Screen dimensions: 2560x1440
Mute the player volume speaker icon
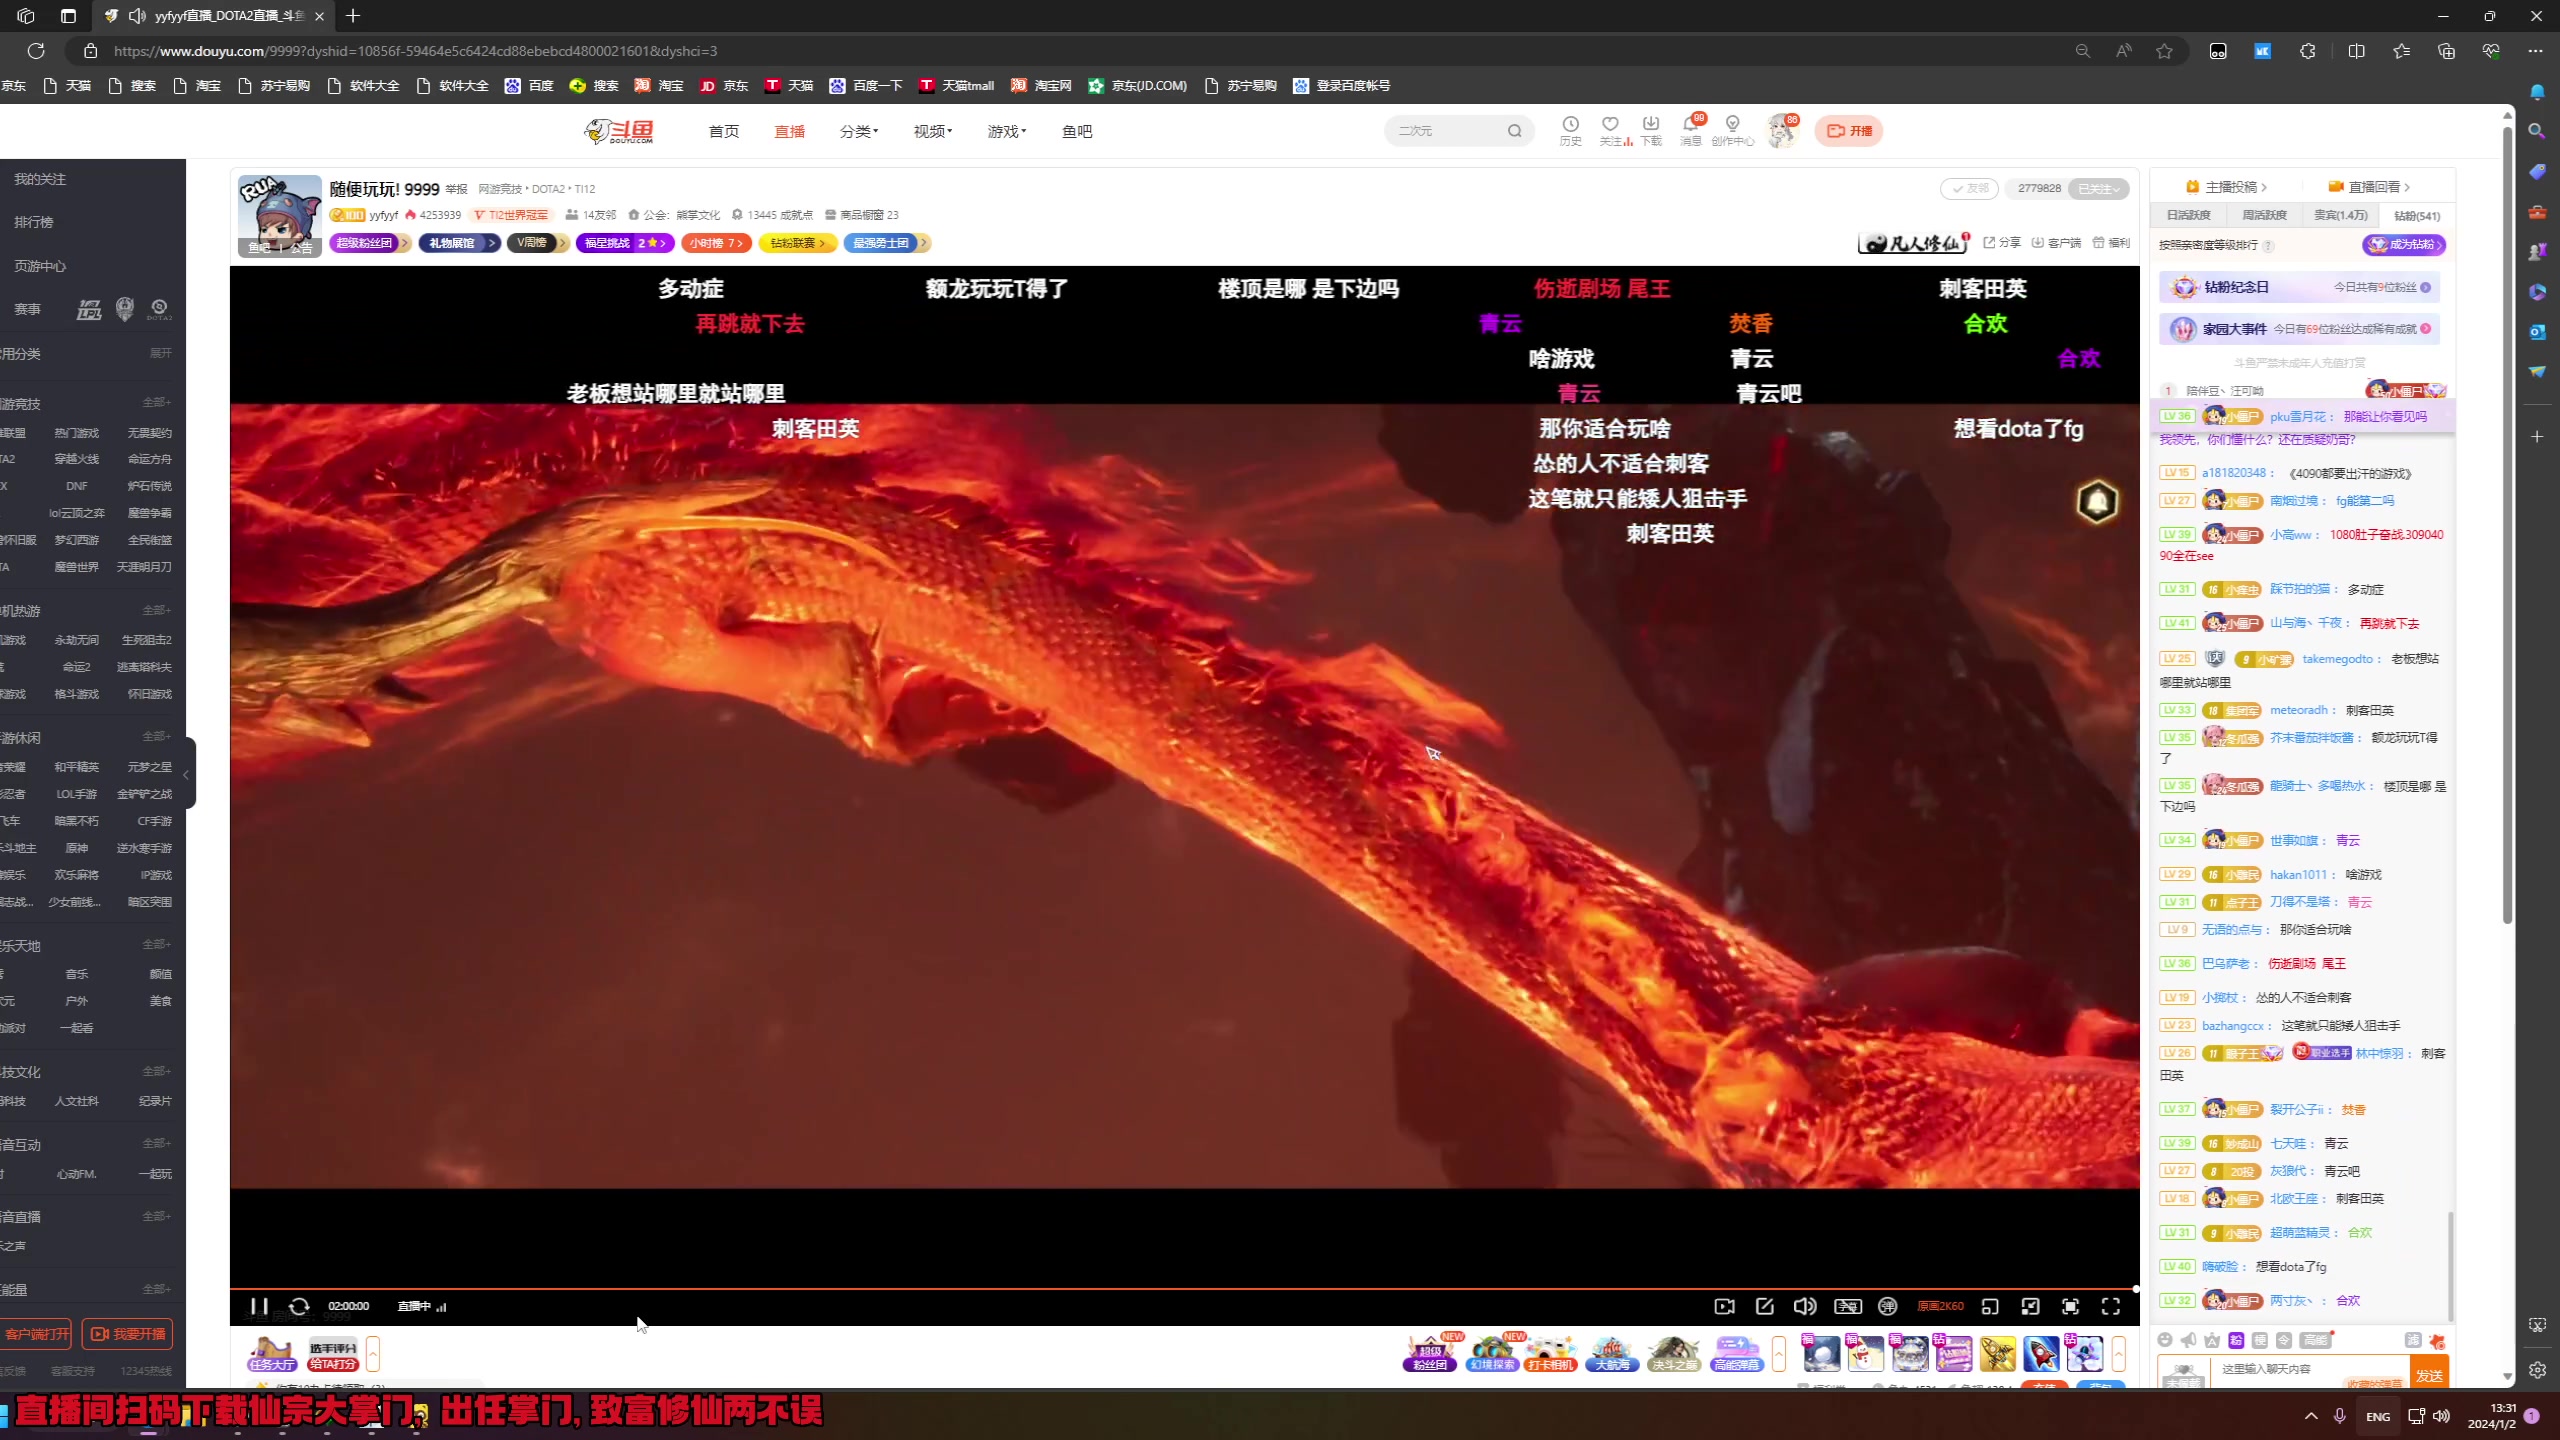[1805, 1306]
